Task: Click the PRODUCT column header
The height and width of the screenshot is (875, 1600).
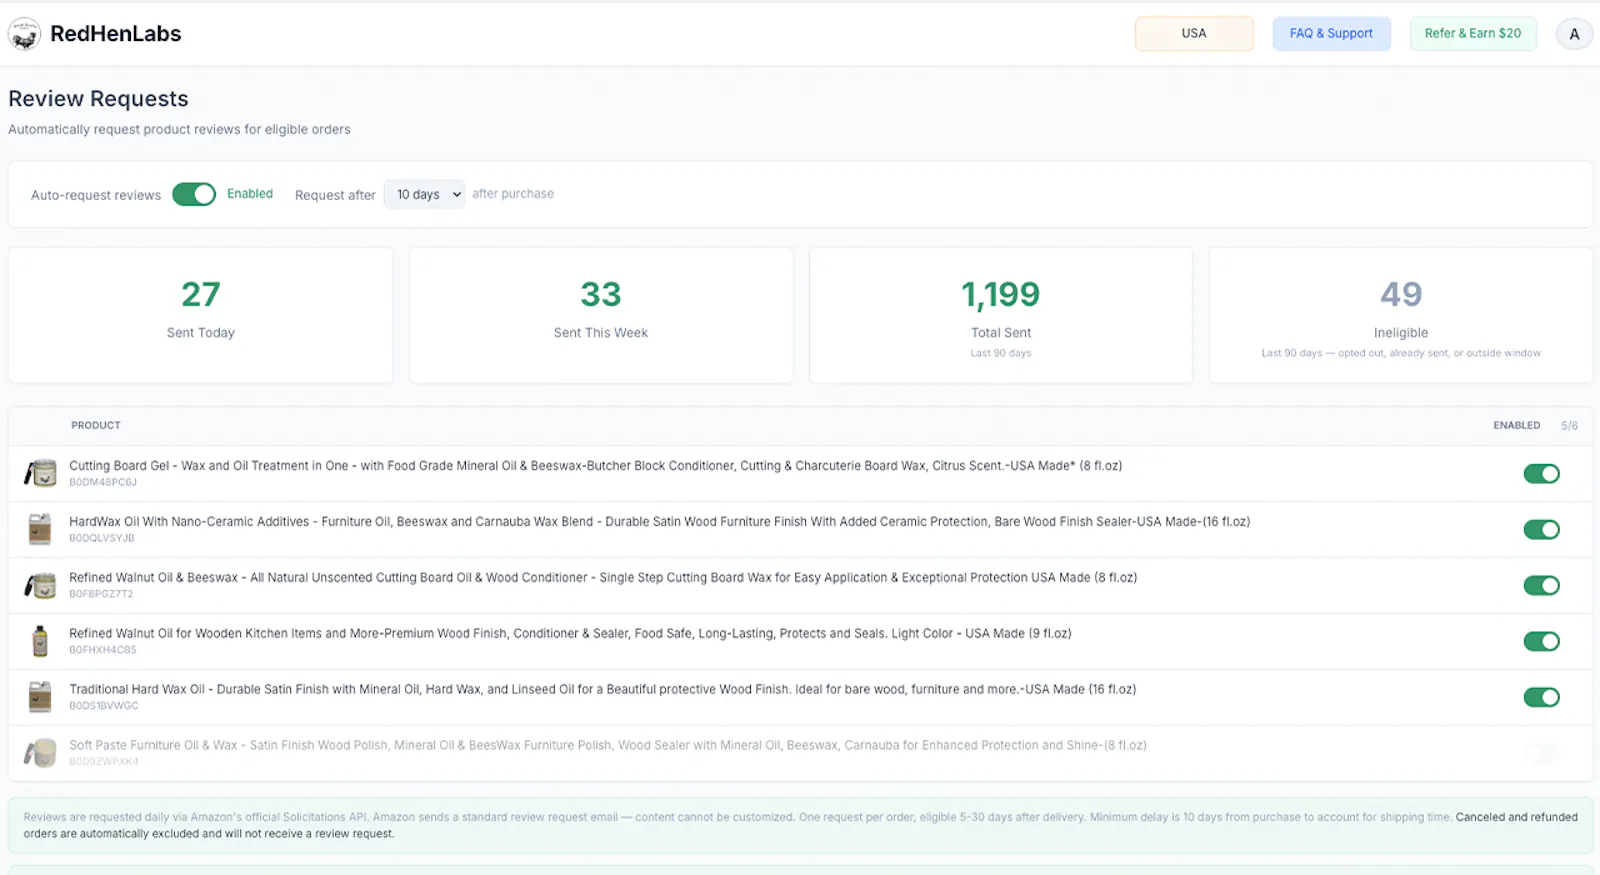Action: click(96, 425)
